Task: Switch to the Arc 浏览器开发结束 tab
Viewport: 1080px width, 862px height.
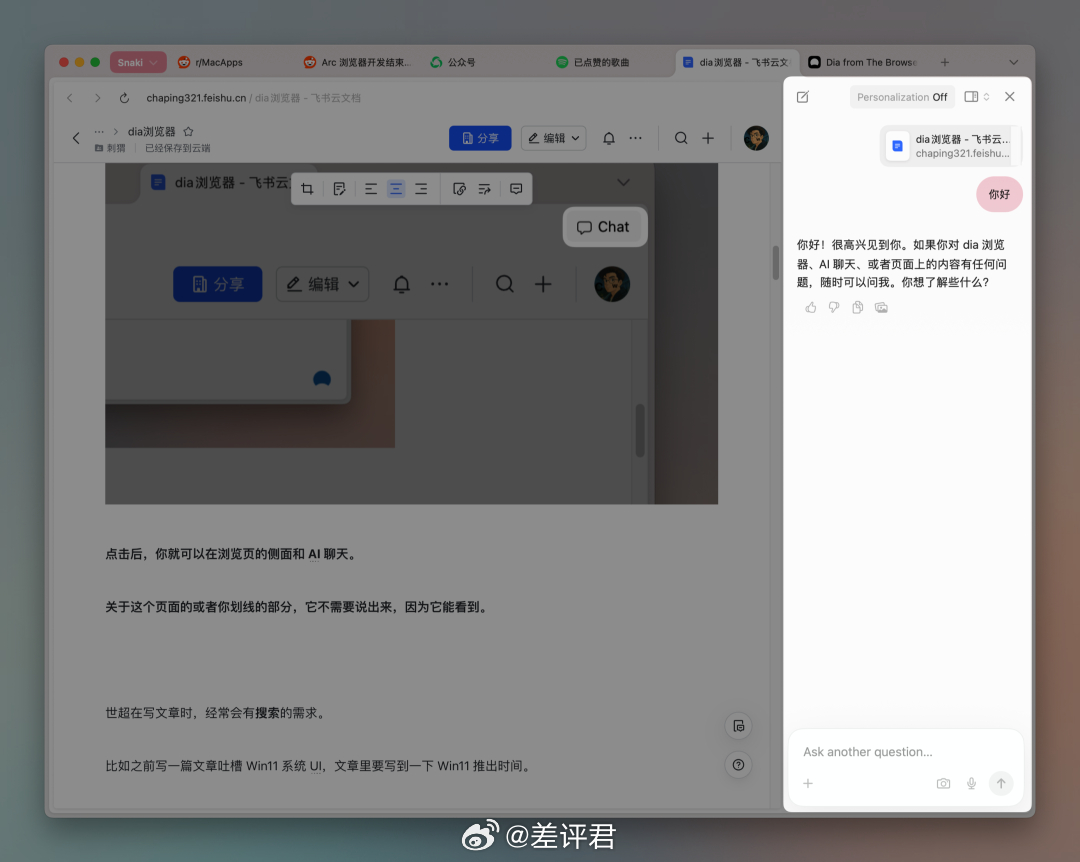Action: pyautogui.click(x=357, y=62)
